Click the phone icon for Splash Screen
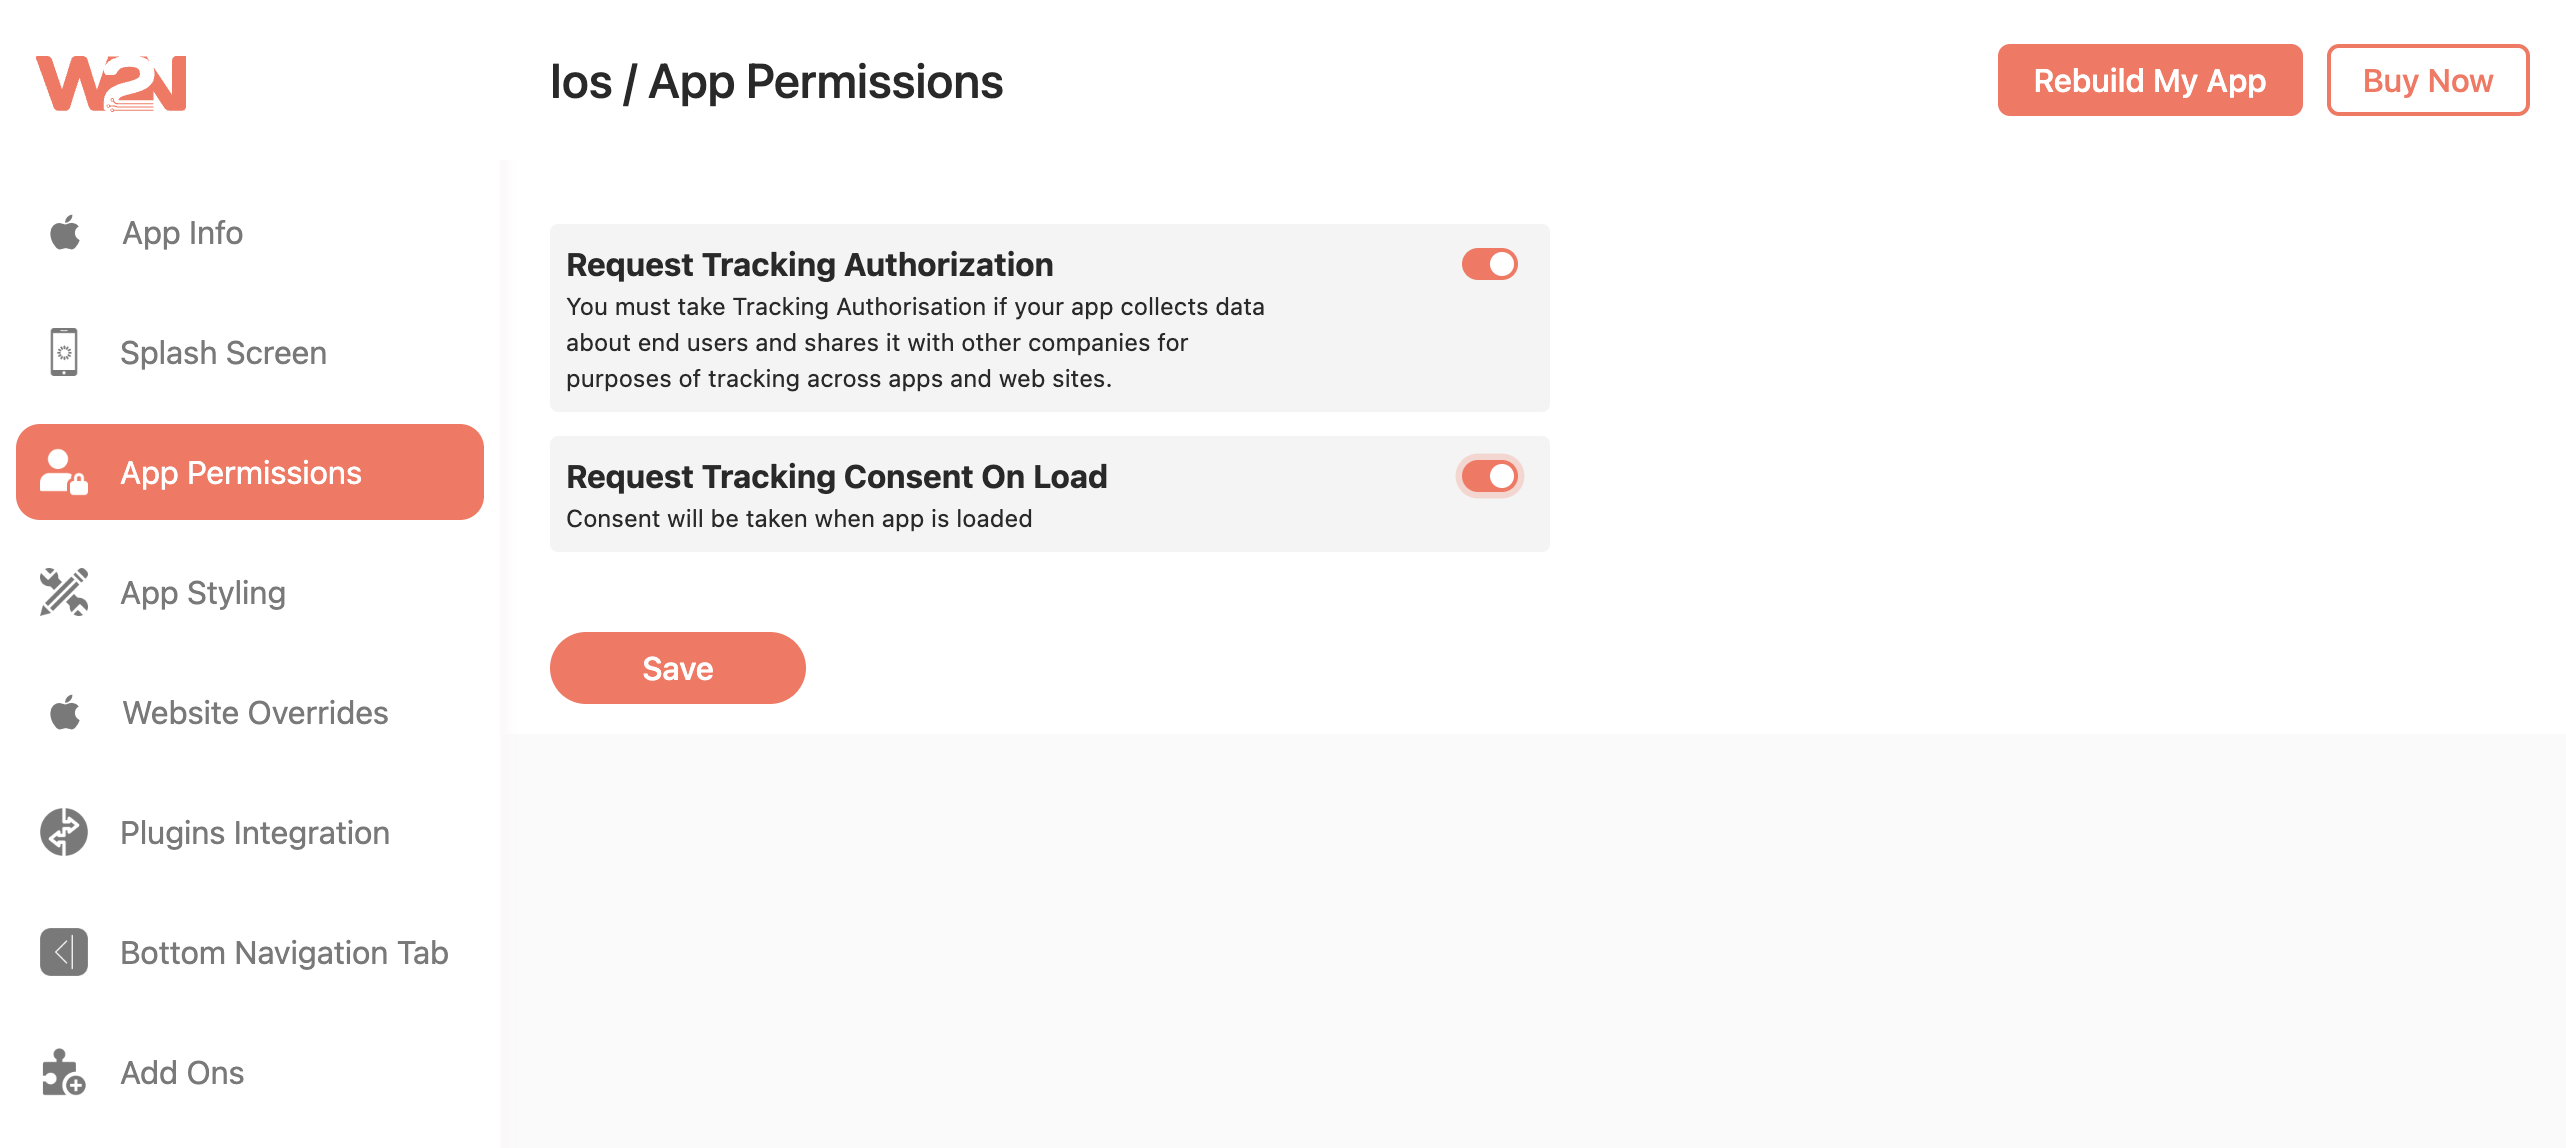This screenshot has width=2566, height=1148. (64, 352)
